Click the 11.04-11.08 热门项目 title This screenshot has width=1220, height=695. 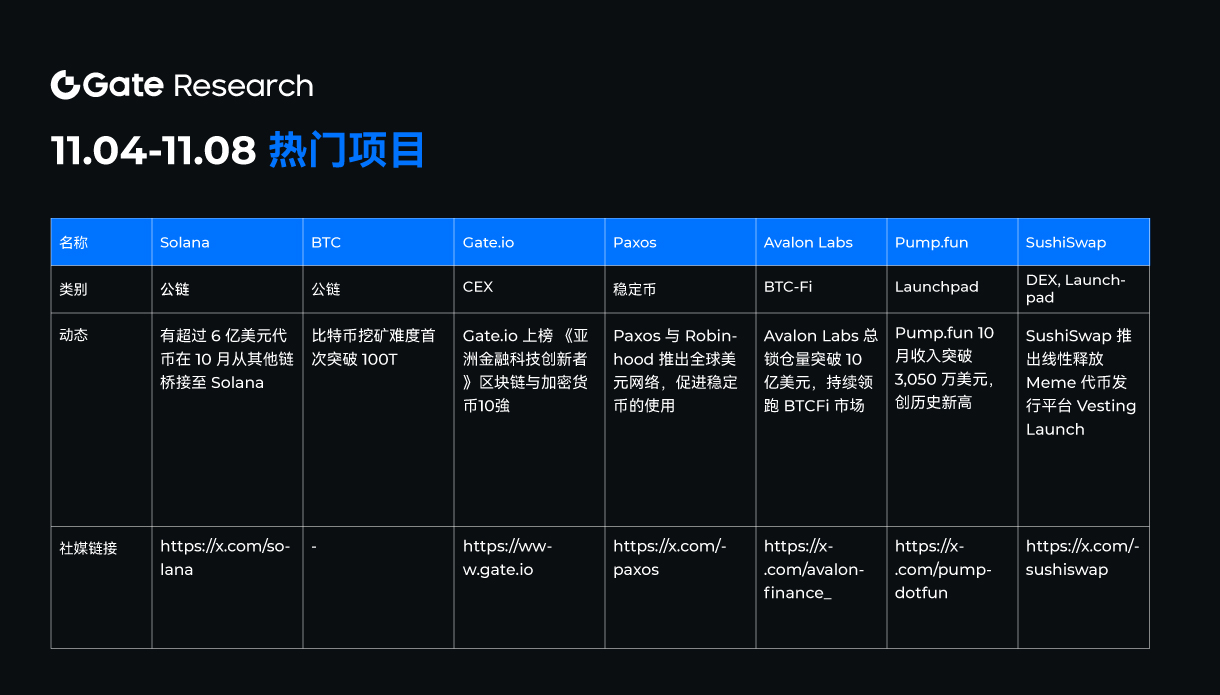pyautogui.click(x=237, y=149)
